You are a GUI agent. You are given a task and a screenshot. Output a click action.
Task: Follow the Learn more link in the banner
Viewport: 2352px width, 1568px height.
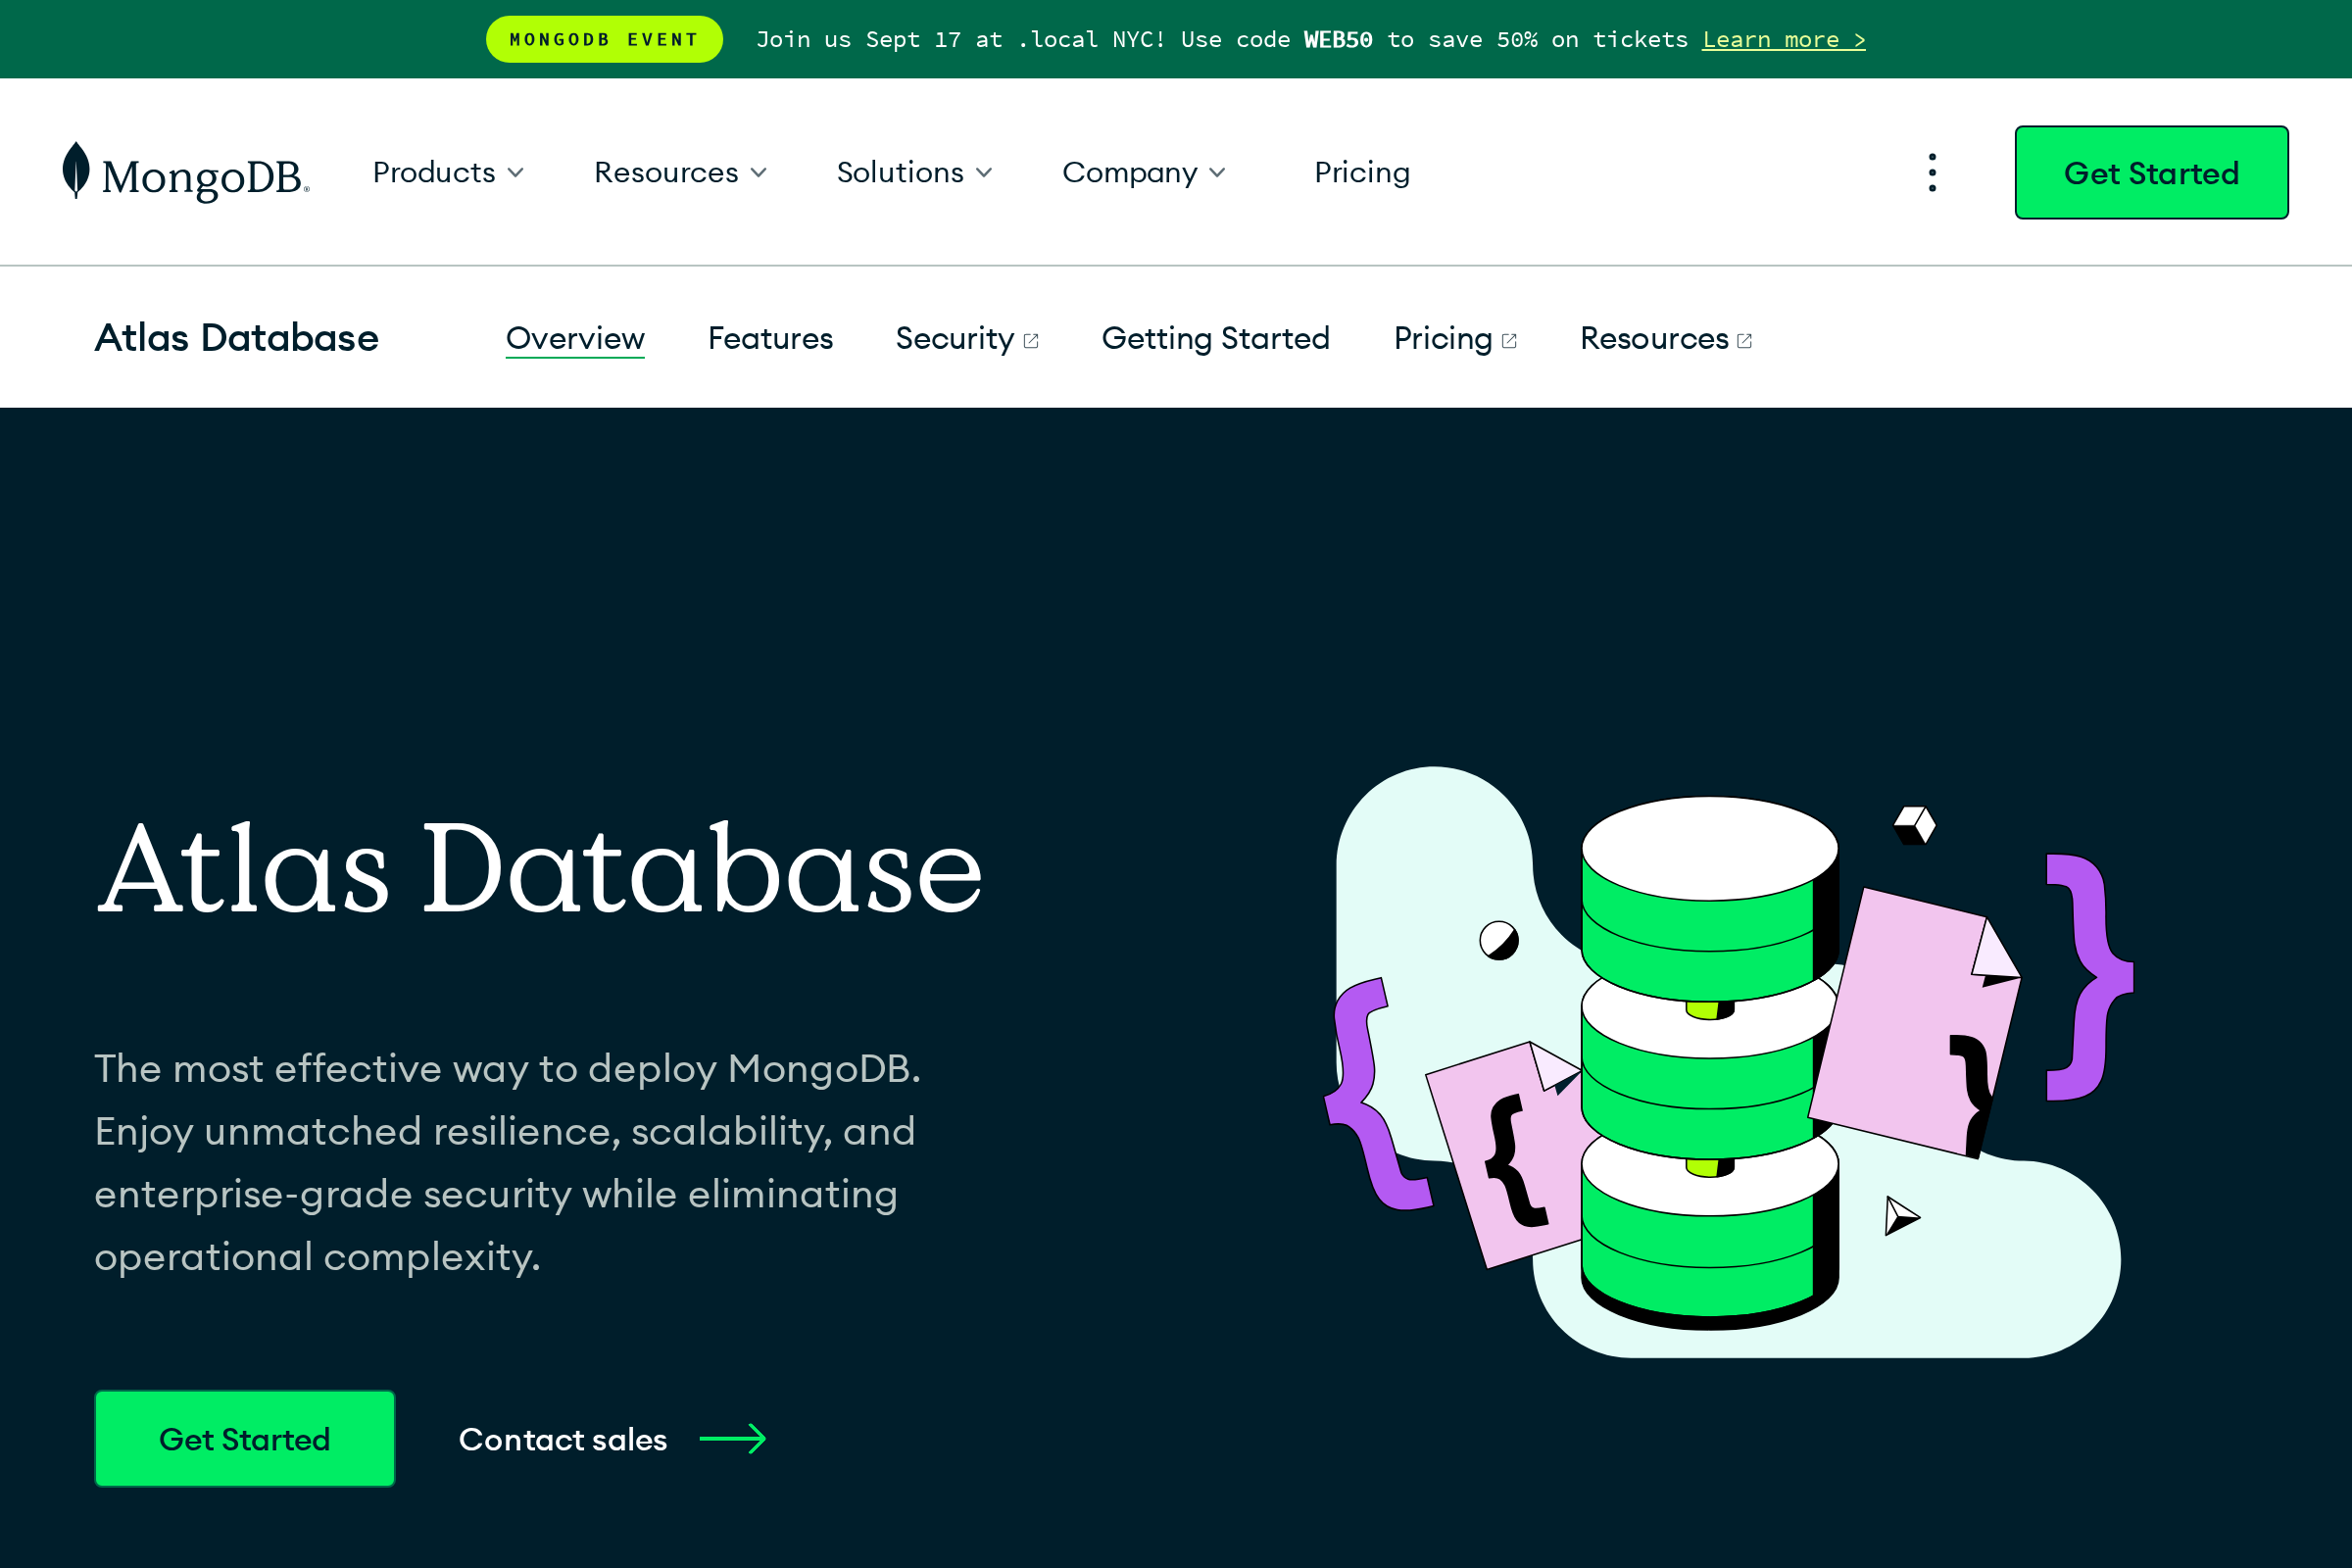[x=1783, y=39]
